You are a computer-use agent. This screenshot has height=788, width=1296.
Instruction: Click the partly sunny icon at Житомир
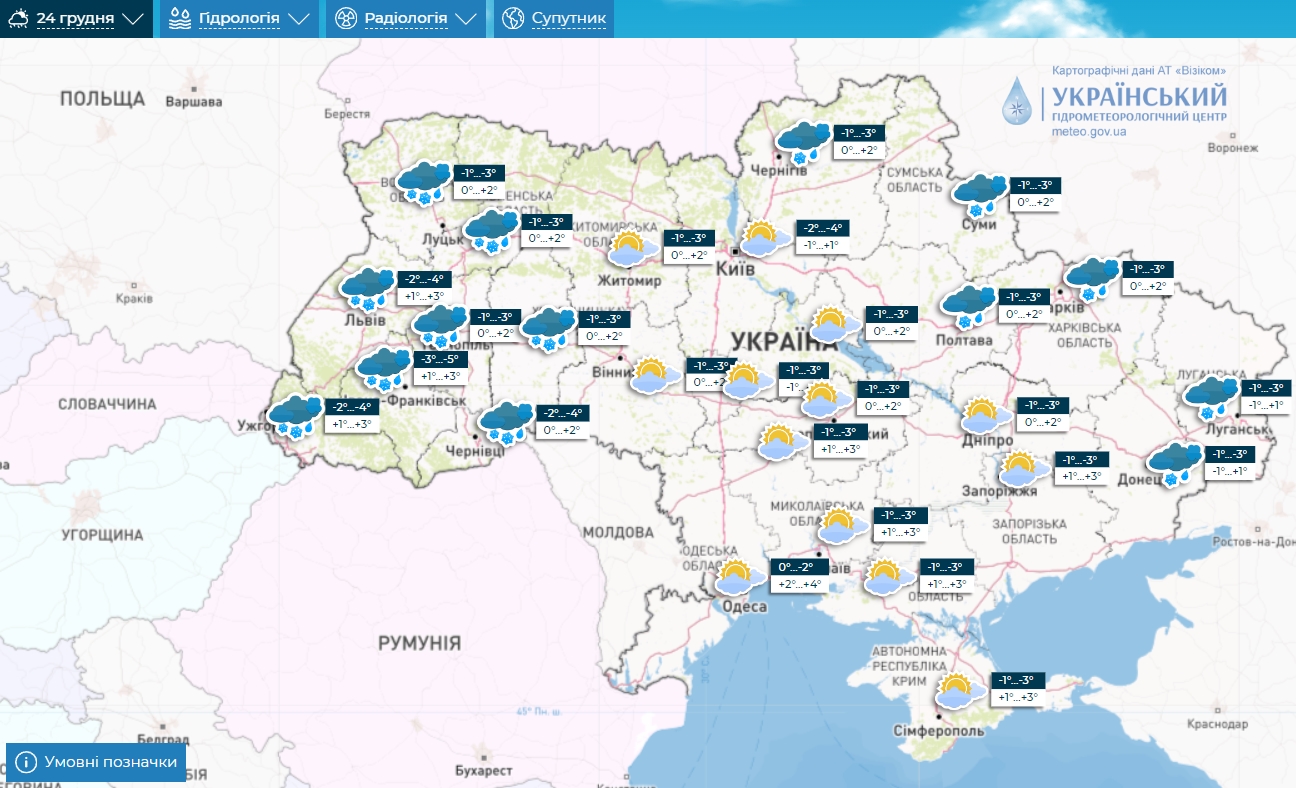point(631,248)
